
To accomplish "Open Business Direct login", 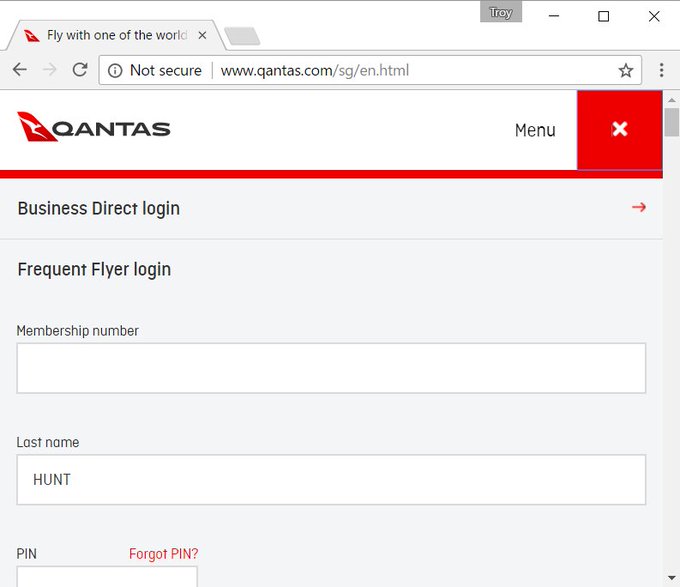I will (x=331, y=208).
